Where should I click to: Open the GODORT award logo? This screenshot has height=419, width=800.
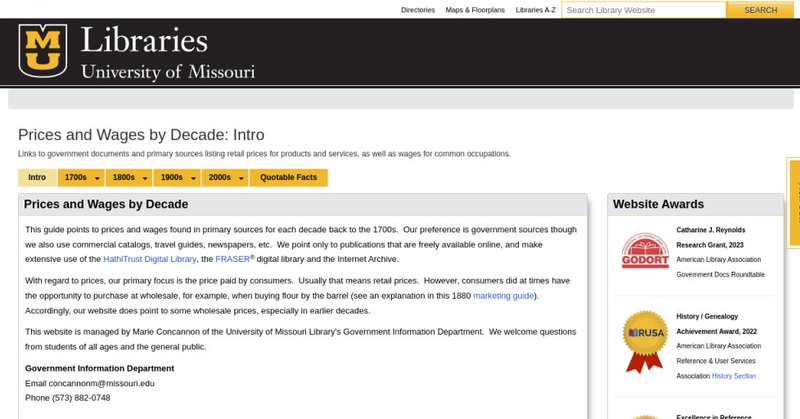[x=645, y=250]
